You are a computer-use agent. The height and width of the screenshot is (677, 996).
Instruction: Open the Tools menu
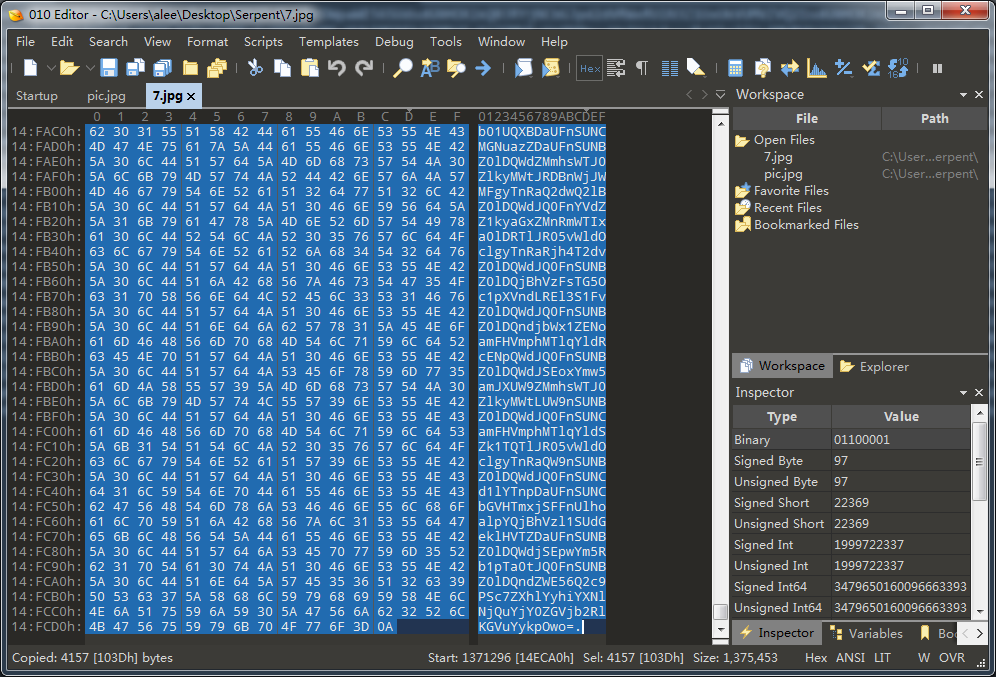(x=445, y=41)
